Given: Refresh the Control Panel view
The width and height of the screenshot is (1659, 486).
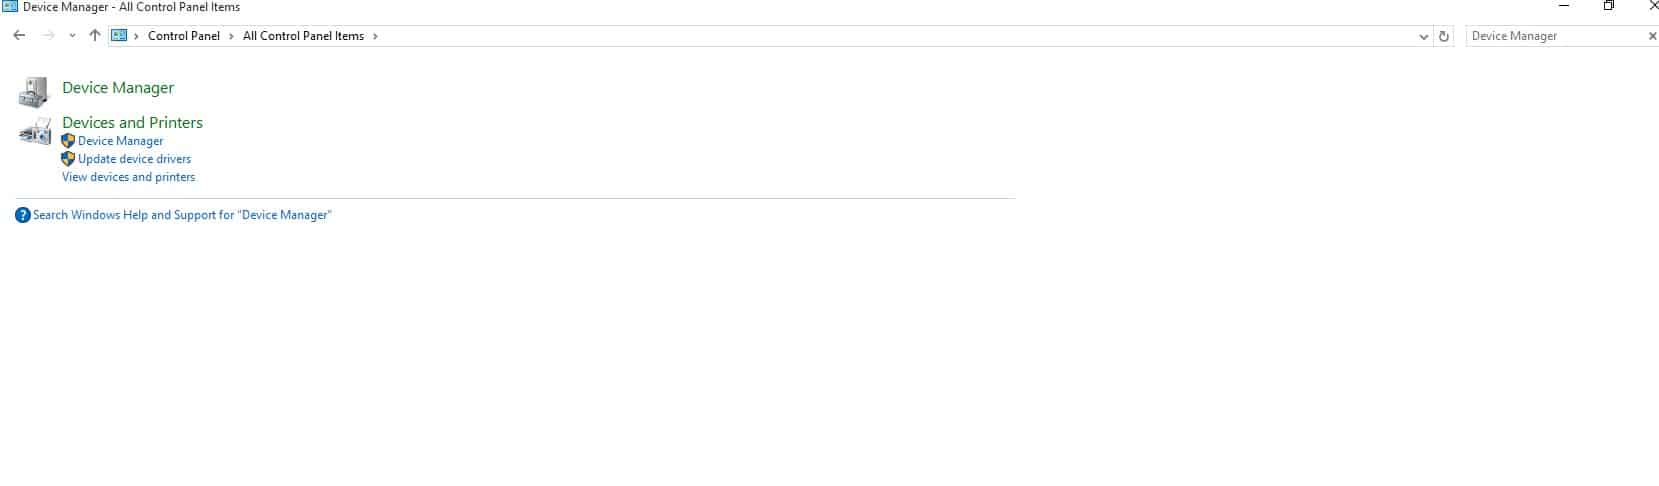Looking at the screenshot, I should [1444, 36].
